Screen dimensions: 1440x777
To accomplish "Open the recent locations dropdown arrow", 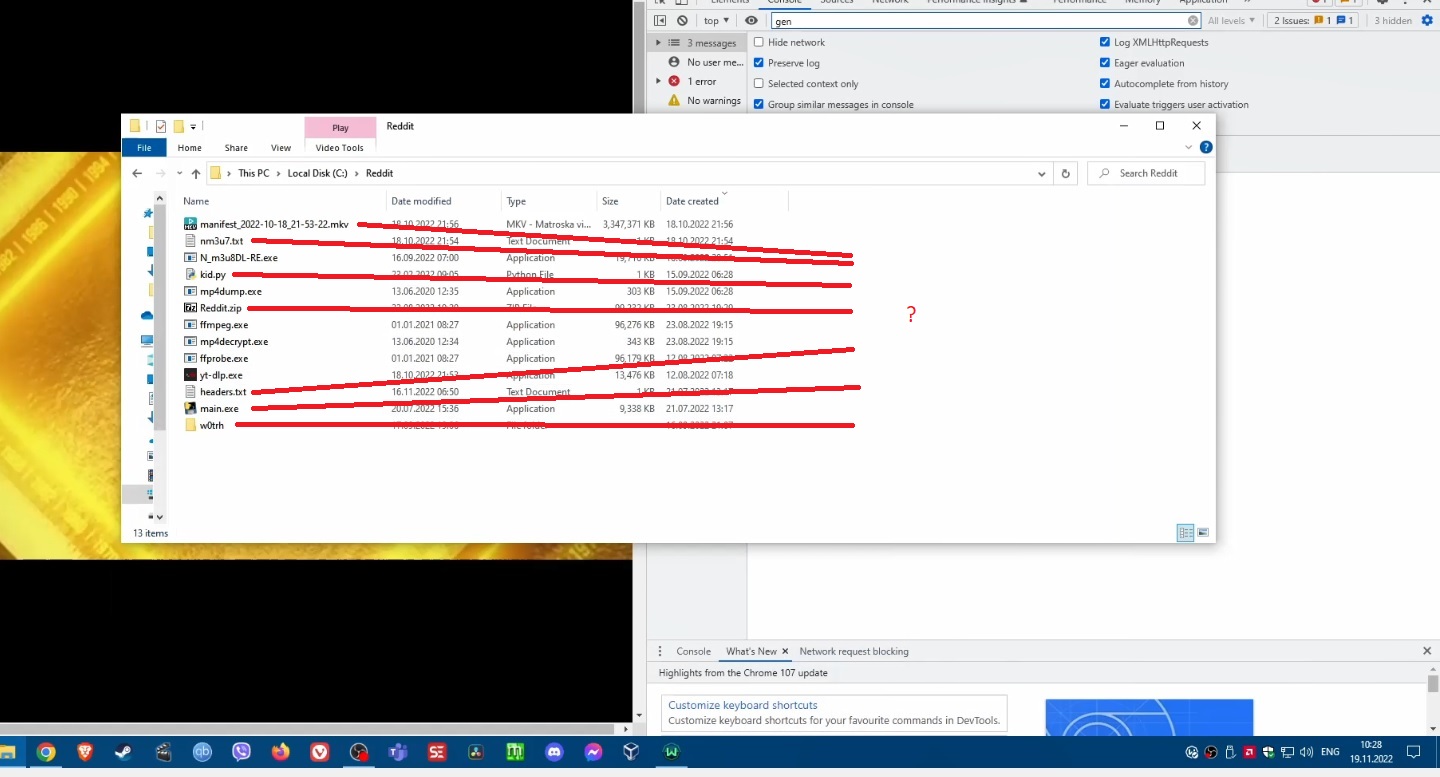I will (180, 173).
